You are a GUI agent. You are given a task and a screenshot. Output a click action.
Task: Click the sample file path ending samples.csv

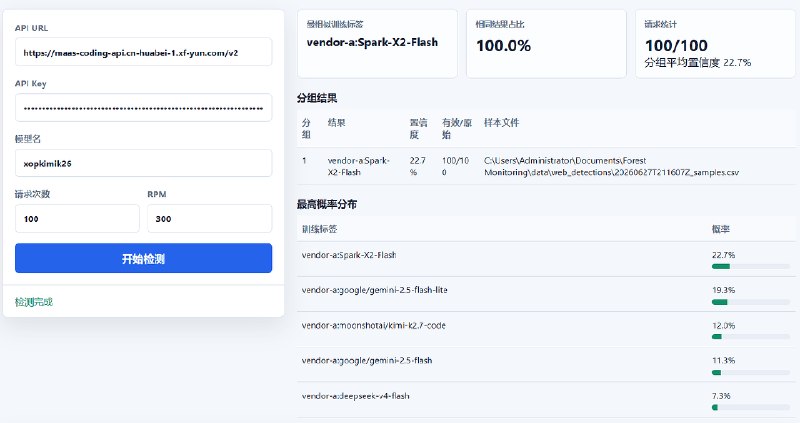pyautogui.click(x=611, y=166)
